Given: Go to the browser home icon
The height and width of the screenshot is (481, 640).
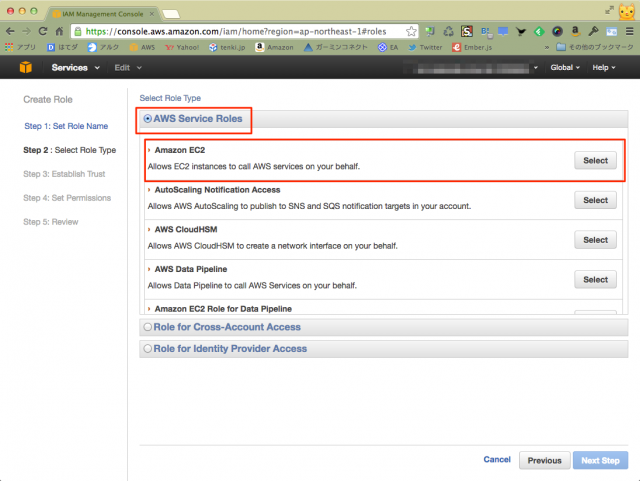Looking at the screenshot, I should [59, 31].
